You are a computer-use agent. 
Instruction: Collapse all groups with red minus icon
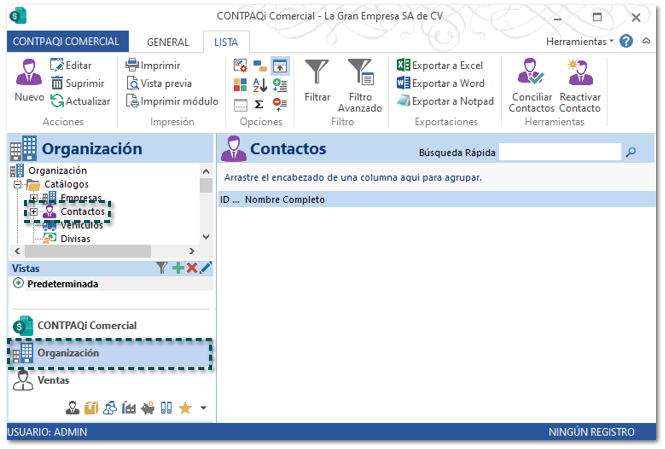click(280, 104)
